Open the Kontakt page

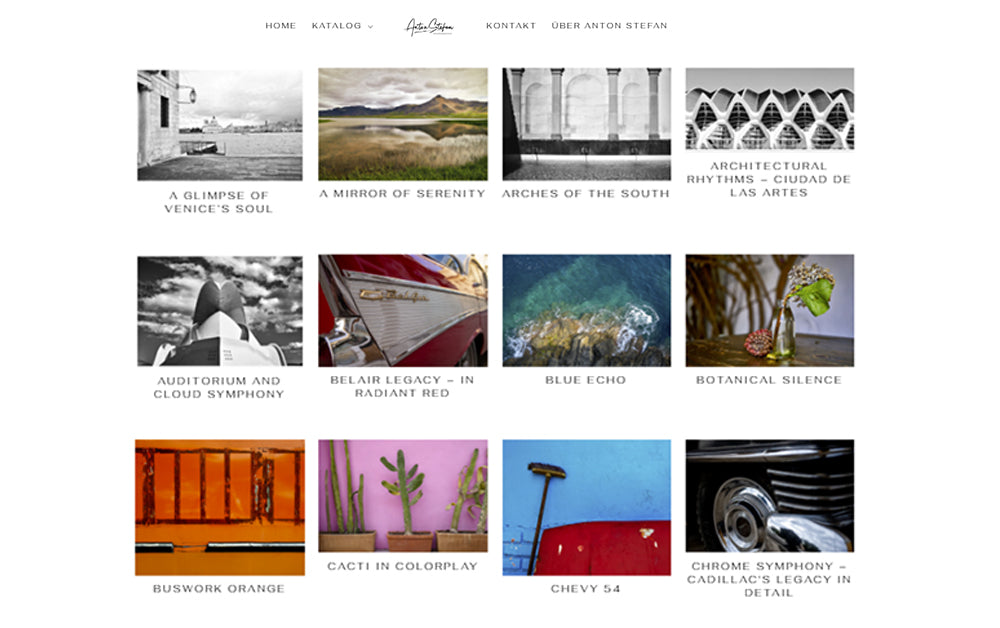pyautogui.click(x=511, y=26)
